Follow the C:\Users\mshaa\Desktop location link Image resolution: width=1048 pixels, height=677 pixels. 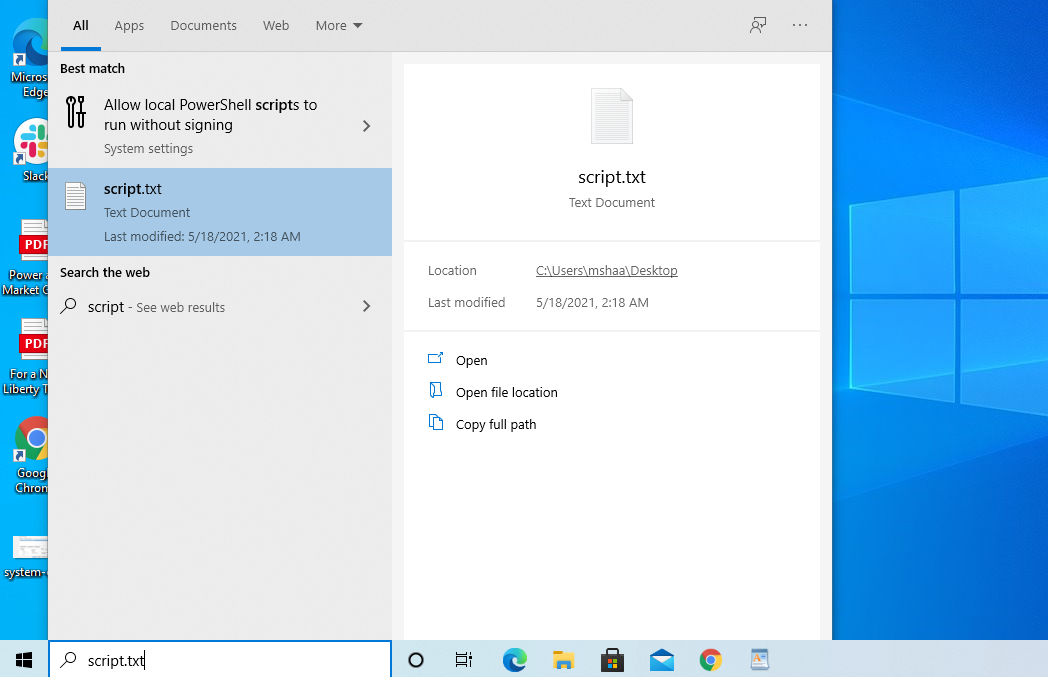[606, 271]
